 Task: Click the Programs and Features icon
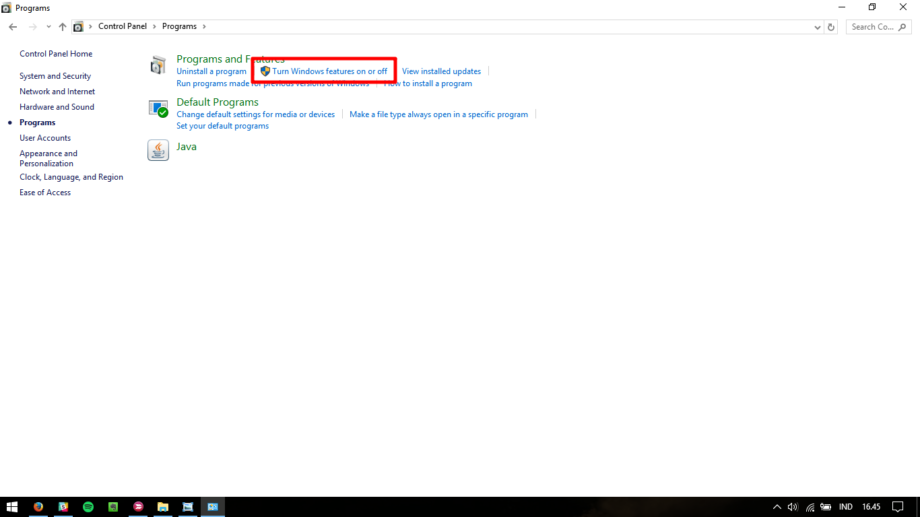tap(157, 65)
